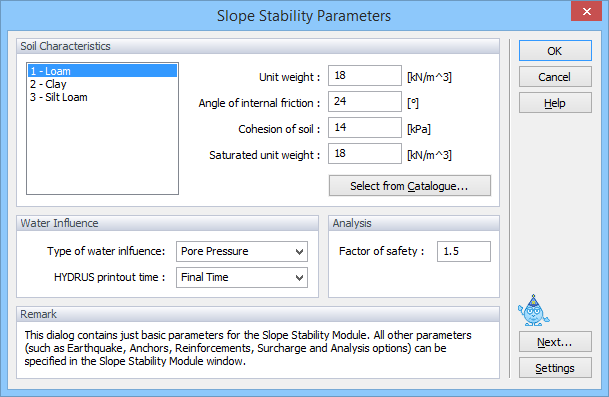Click the water drop wizard mascot icon
The image size is (609, 397).
click(x=533, y=310)
